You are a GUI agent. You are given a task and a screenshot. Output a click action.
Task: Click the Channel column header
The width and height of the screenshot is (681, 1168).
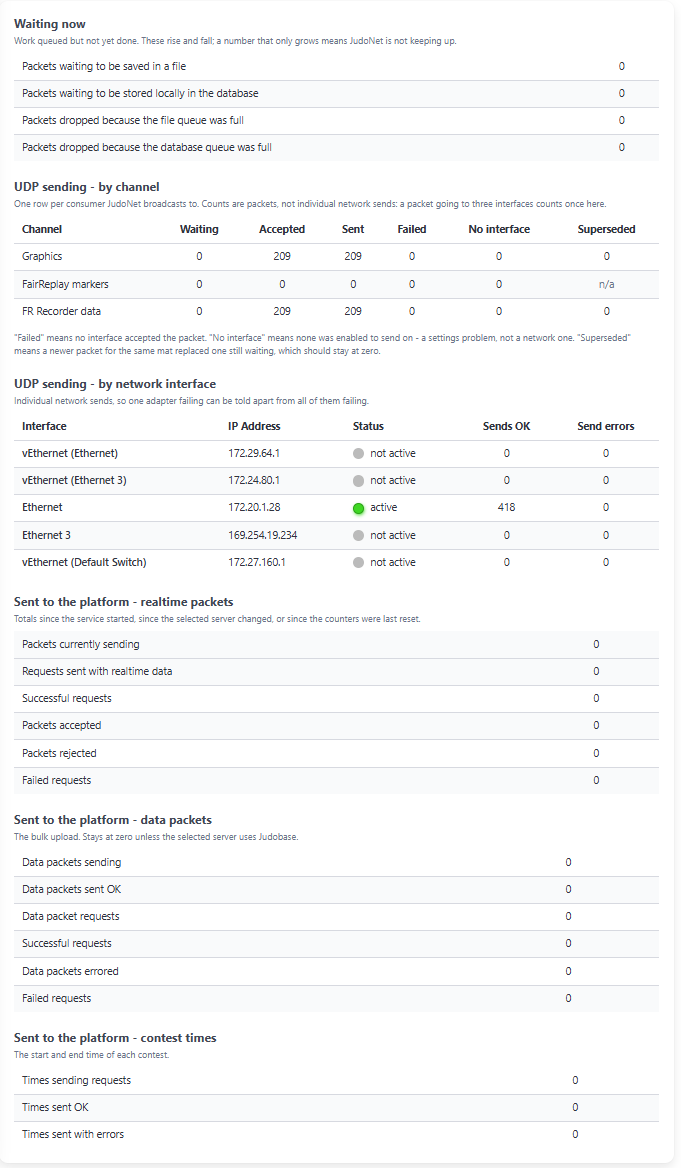tap(42, 229)
